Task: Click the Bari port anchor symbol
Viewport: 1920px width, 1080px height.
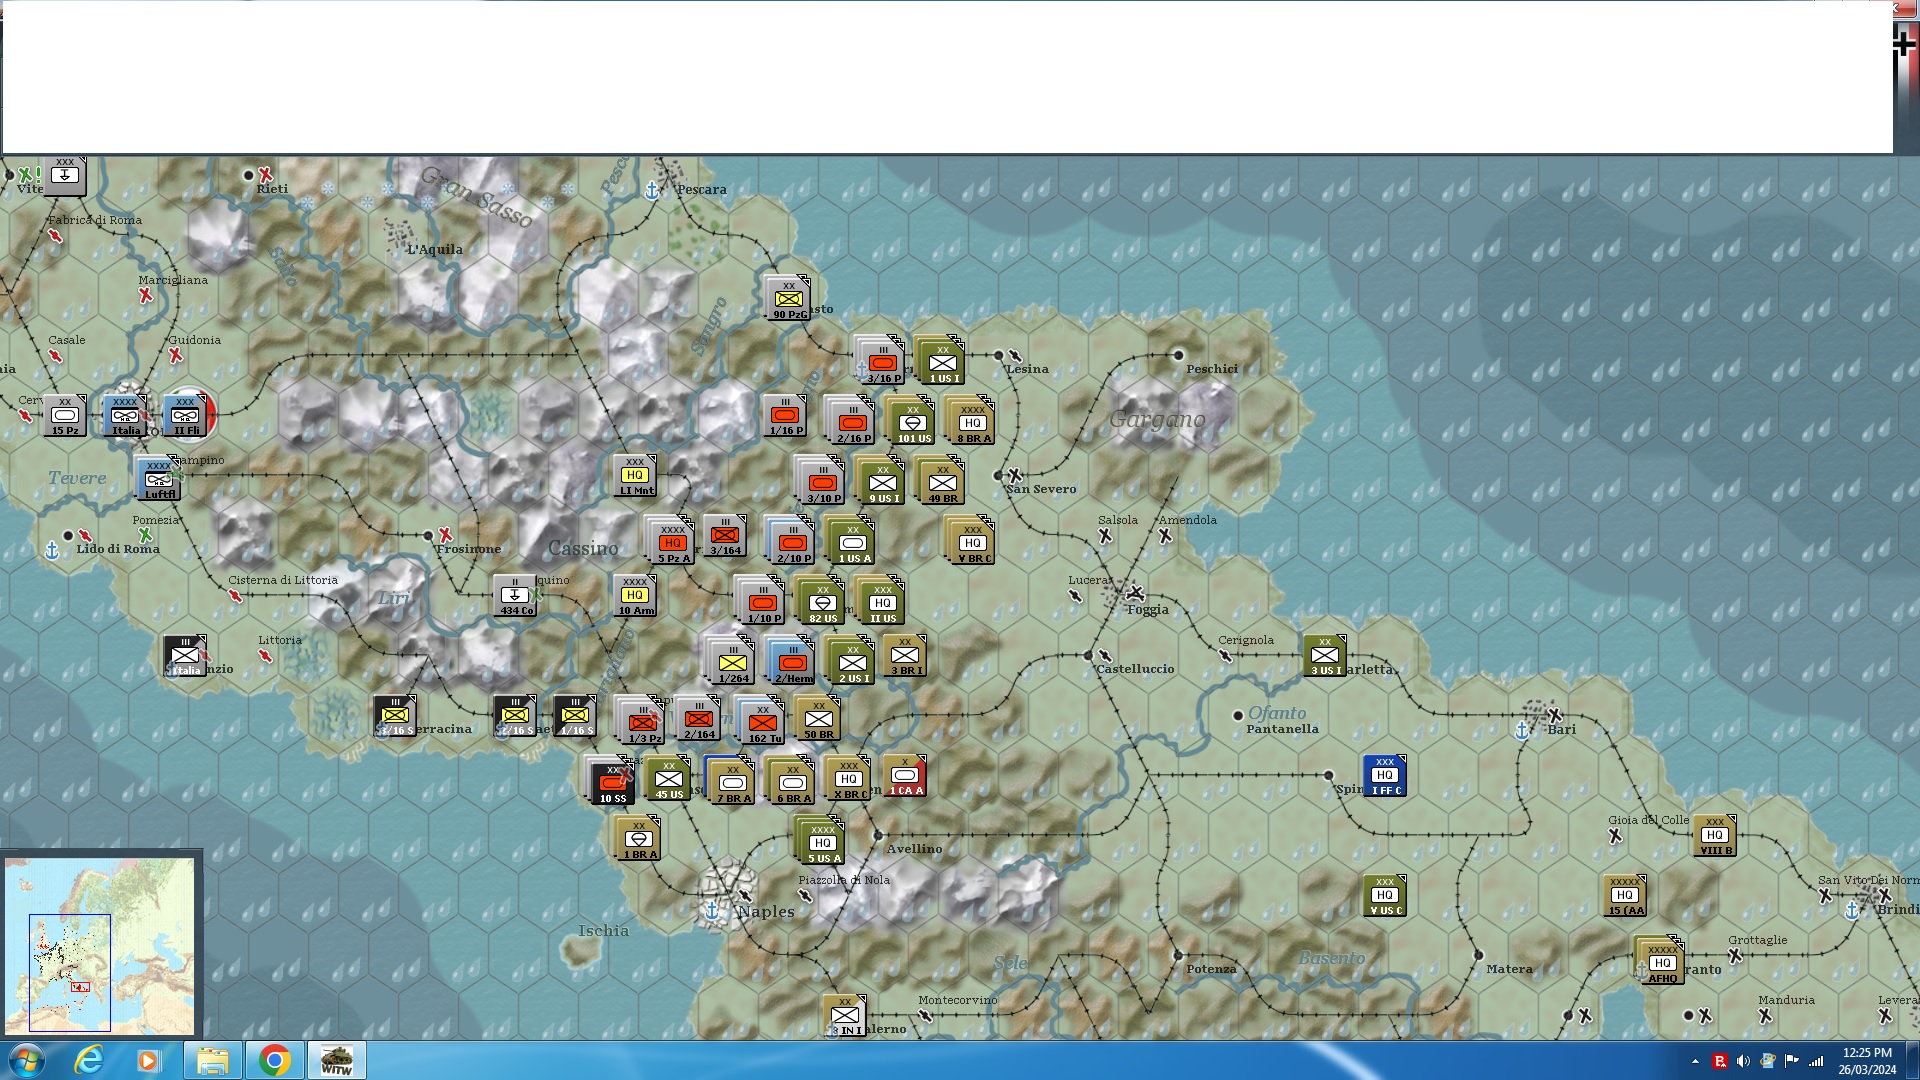Action: [x=1522, y=731]
